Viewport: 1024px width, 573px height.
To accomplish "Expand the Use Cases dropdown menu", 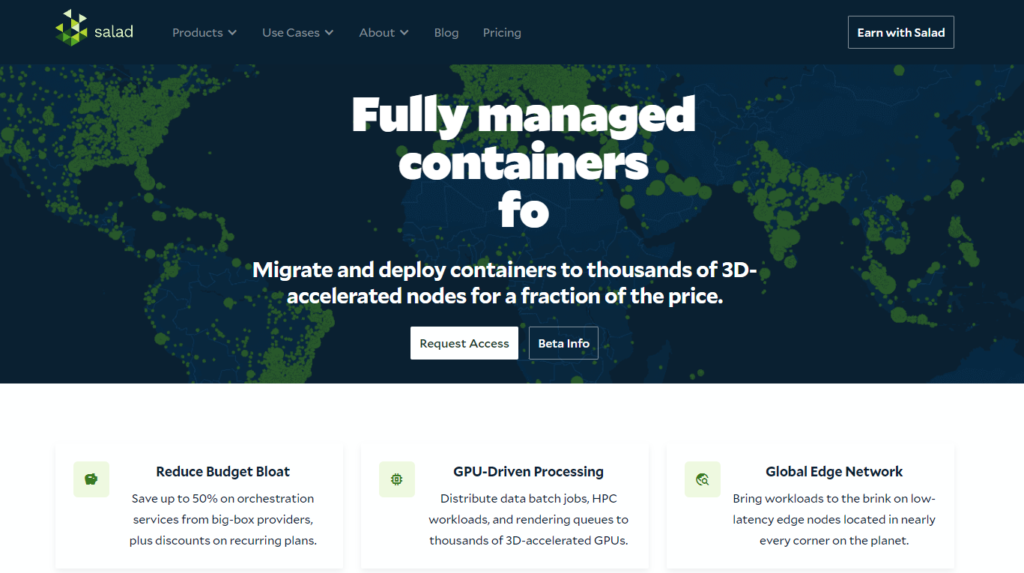I will pos(298,33).
